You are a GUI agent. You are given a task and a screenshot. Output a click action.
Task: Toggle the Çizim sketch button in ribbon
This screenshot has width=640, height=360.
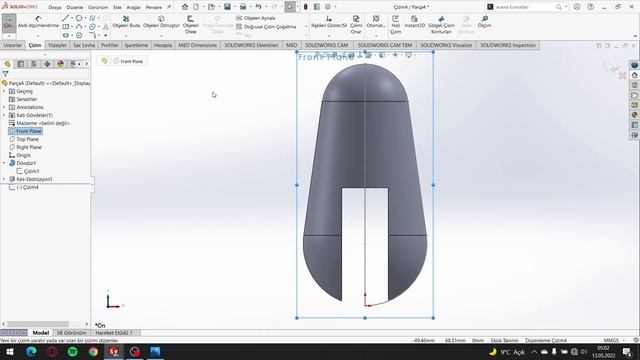click(9, 23)
